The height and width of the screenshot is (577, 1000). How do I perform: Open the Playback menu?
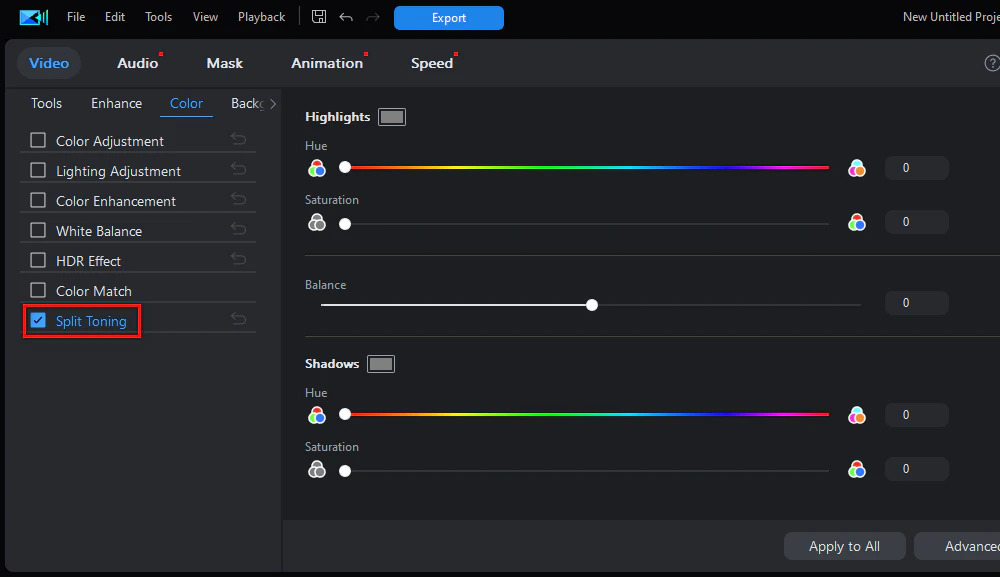pos(261,17)
